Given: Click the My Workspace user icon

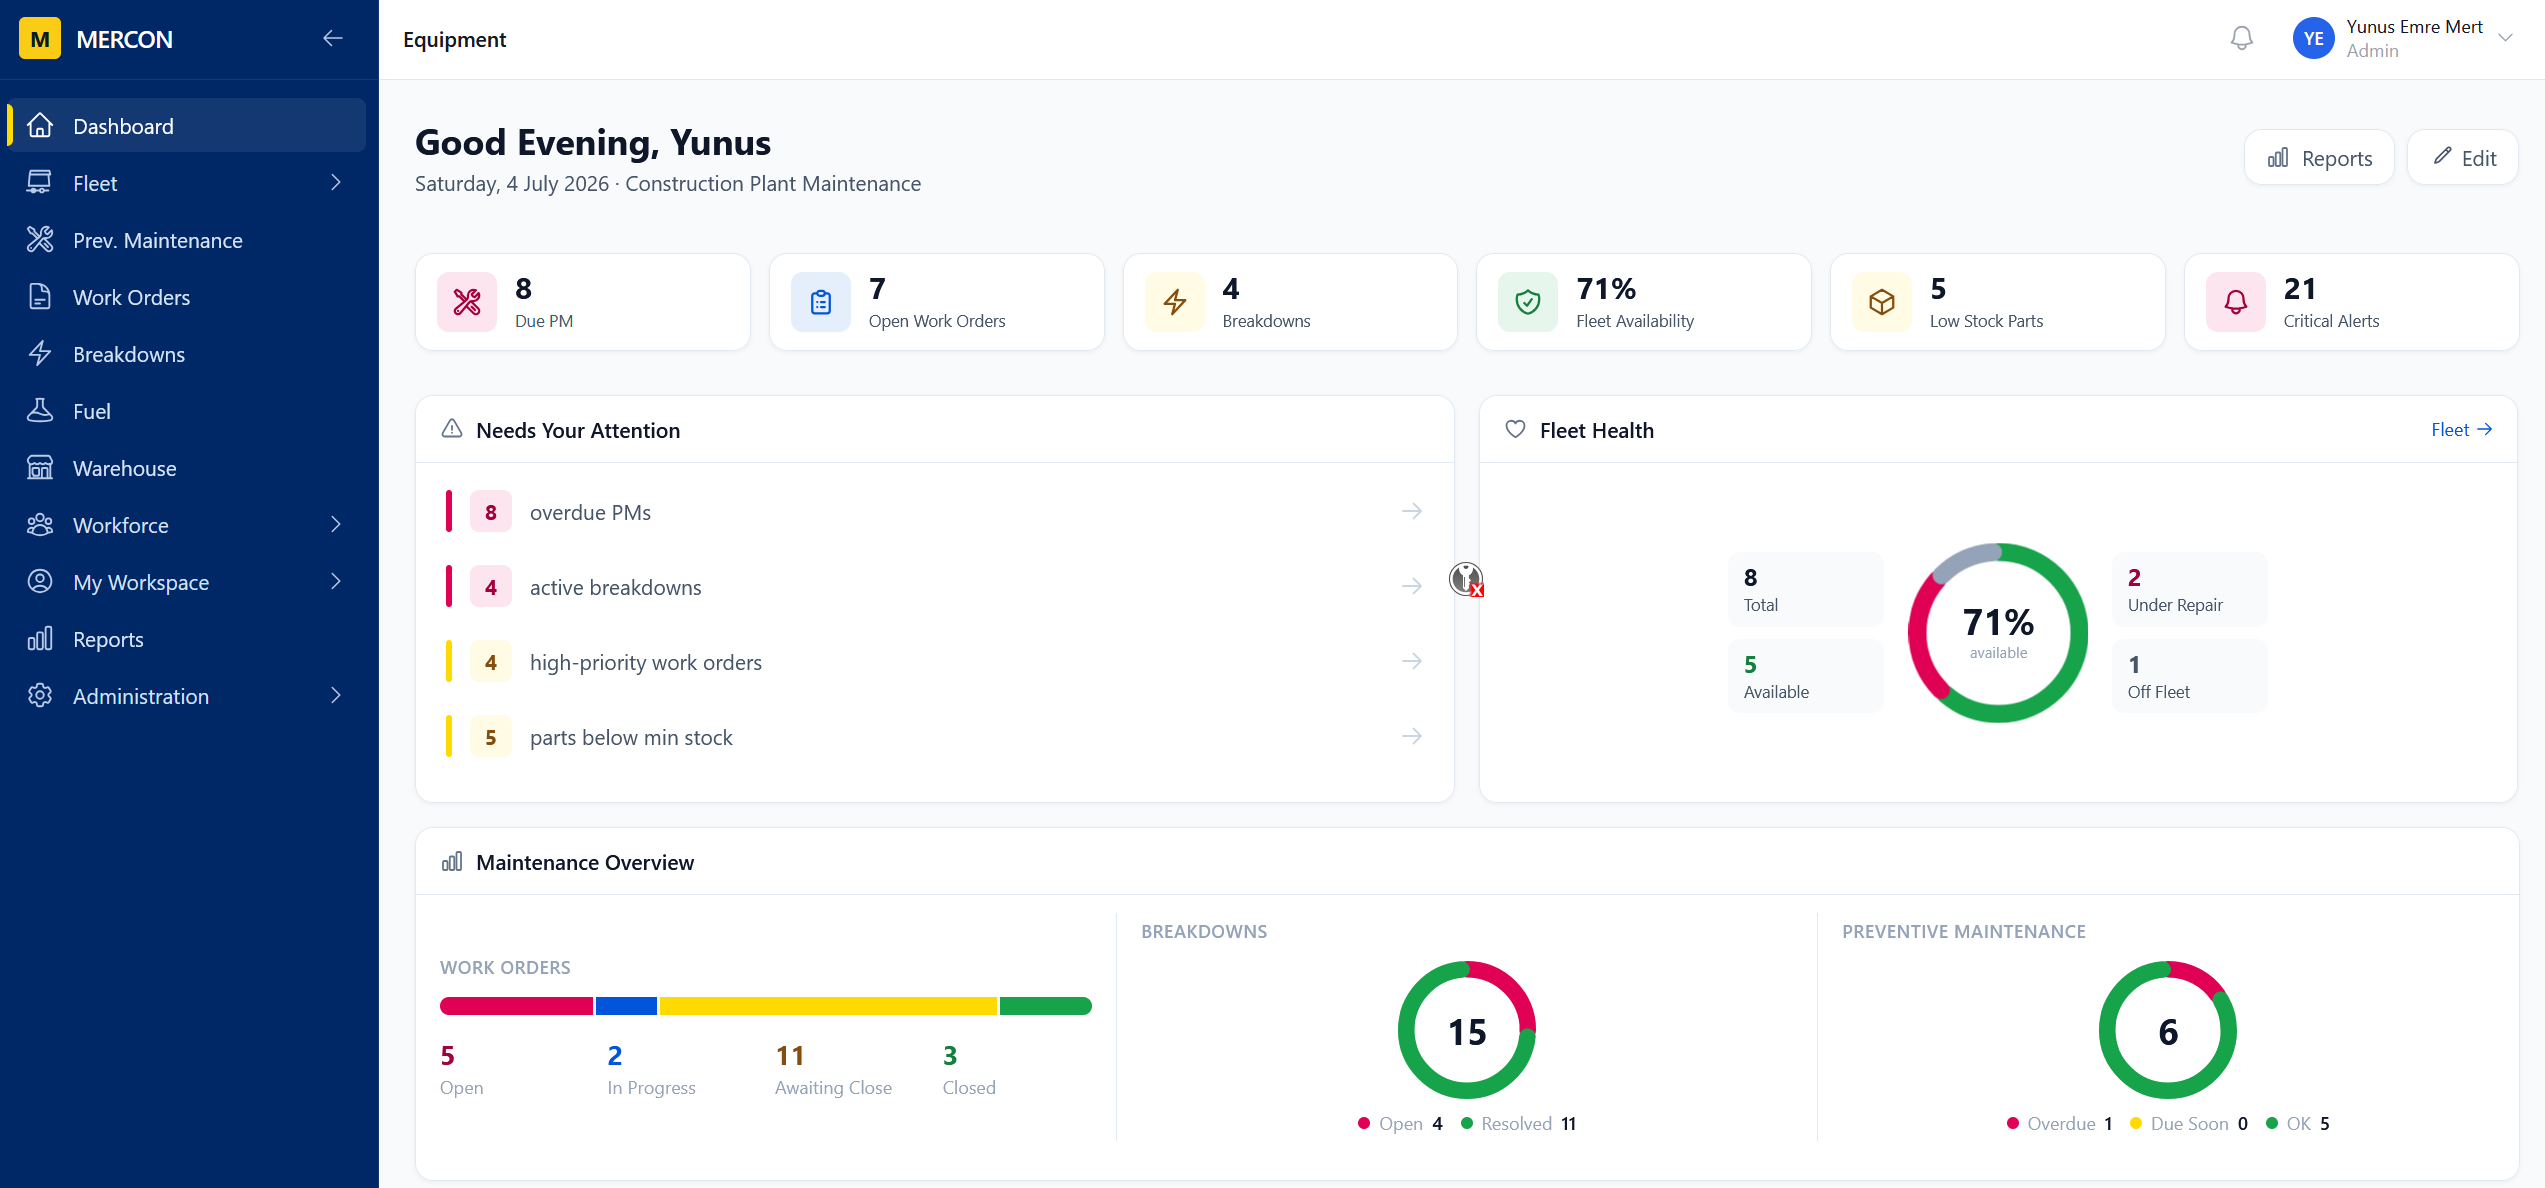Looking at the screenshot, I should tap(40, 582).
